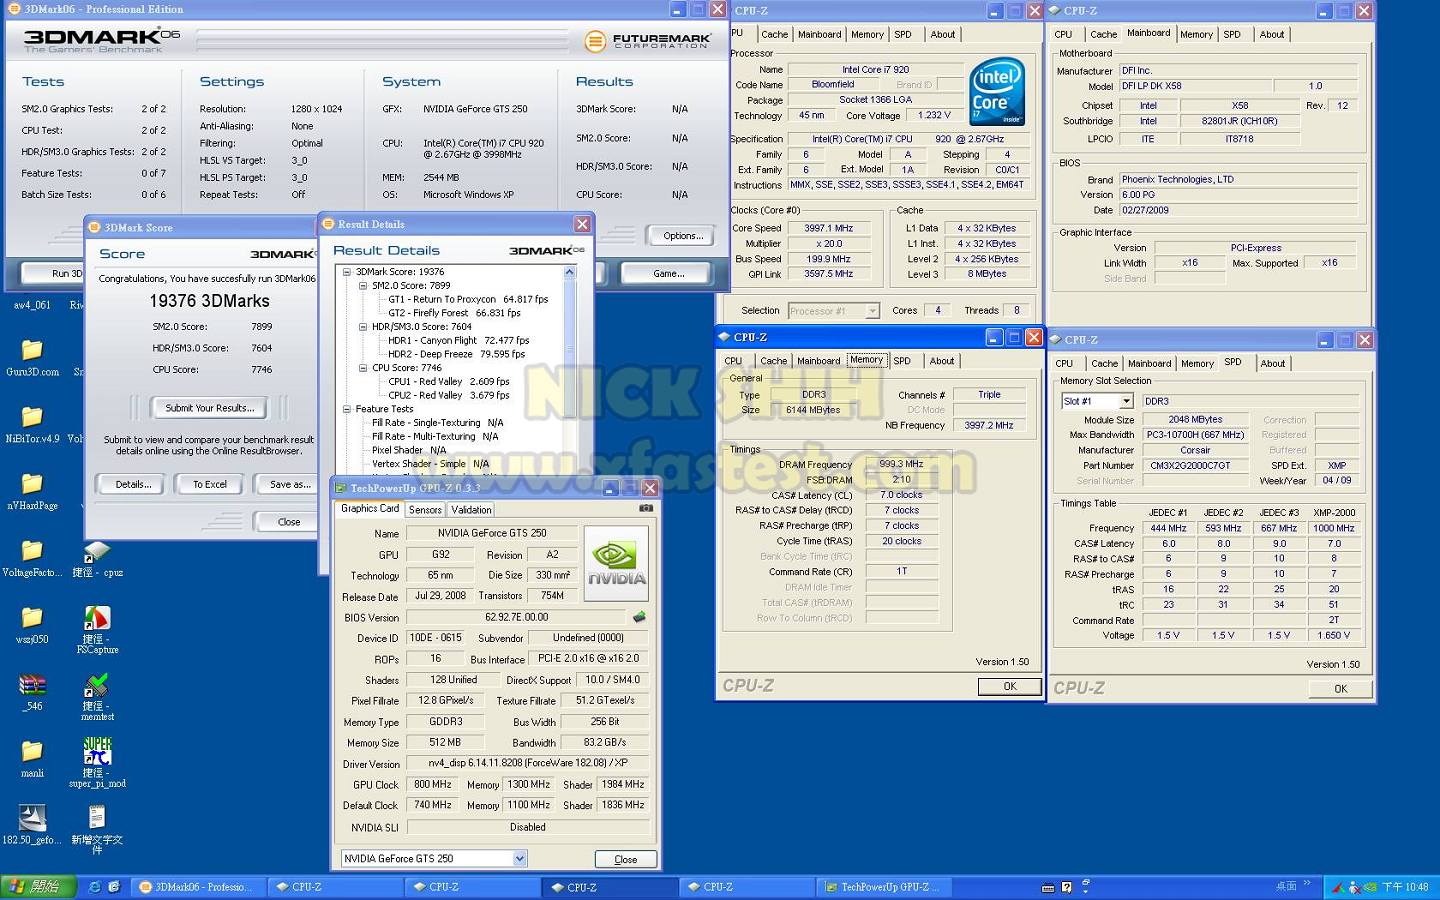Click the NVIDIA logo in GPU-Z

point(616,562)
